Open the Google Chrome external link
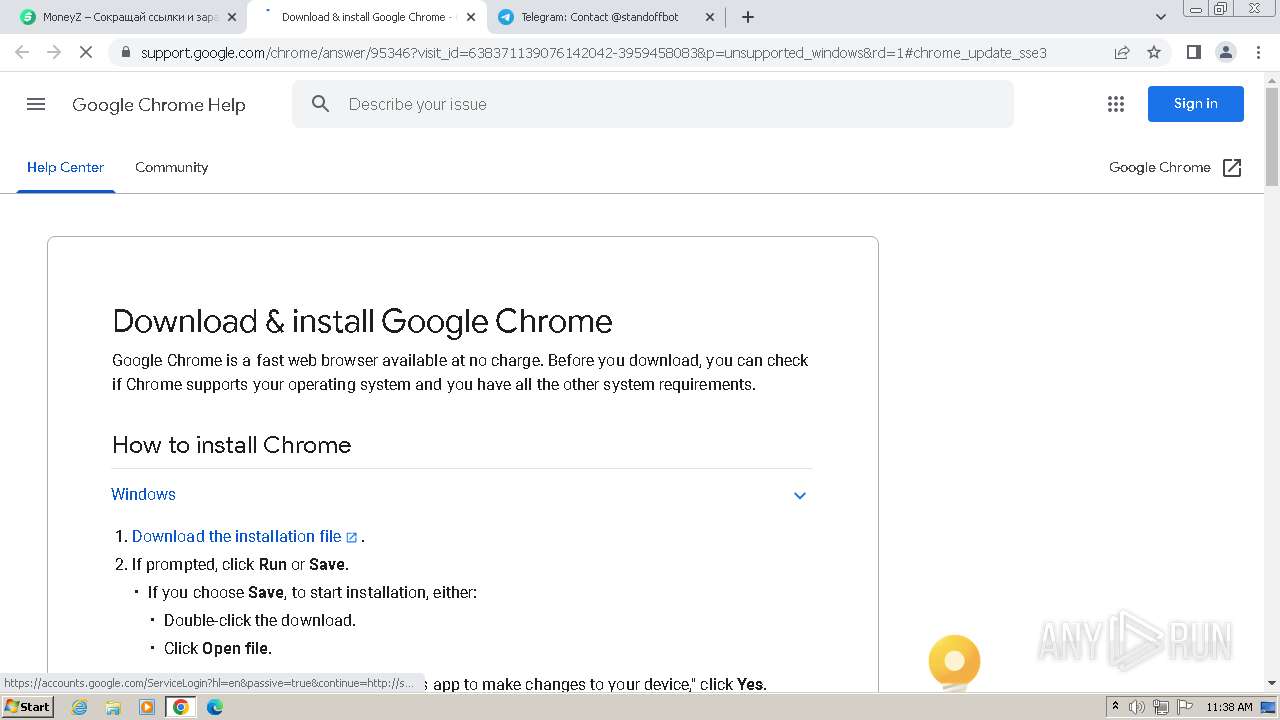 1175,167
